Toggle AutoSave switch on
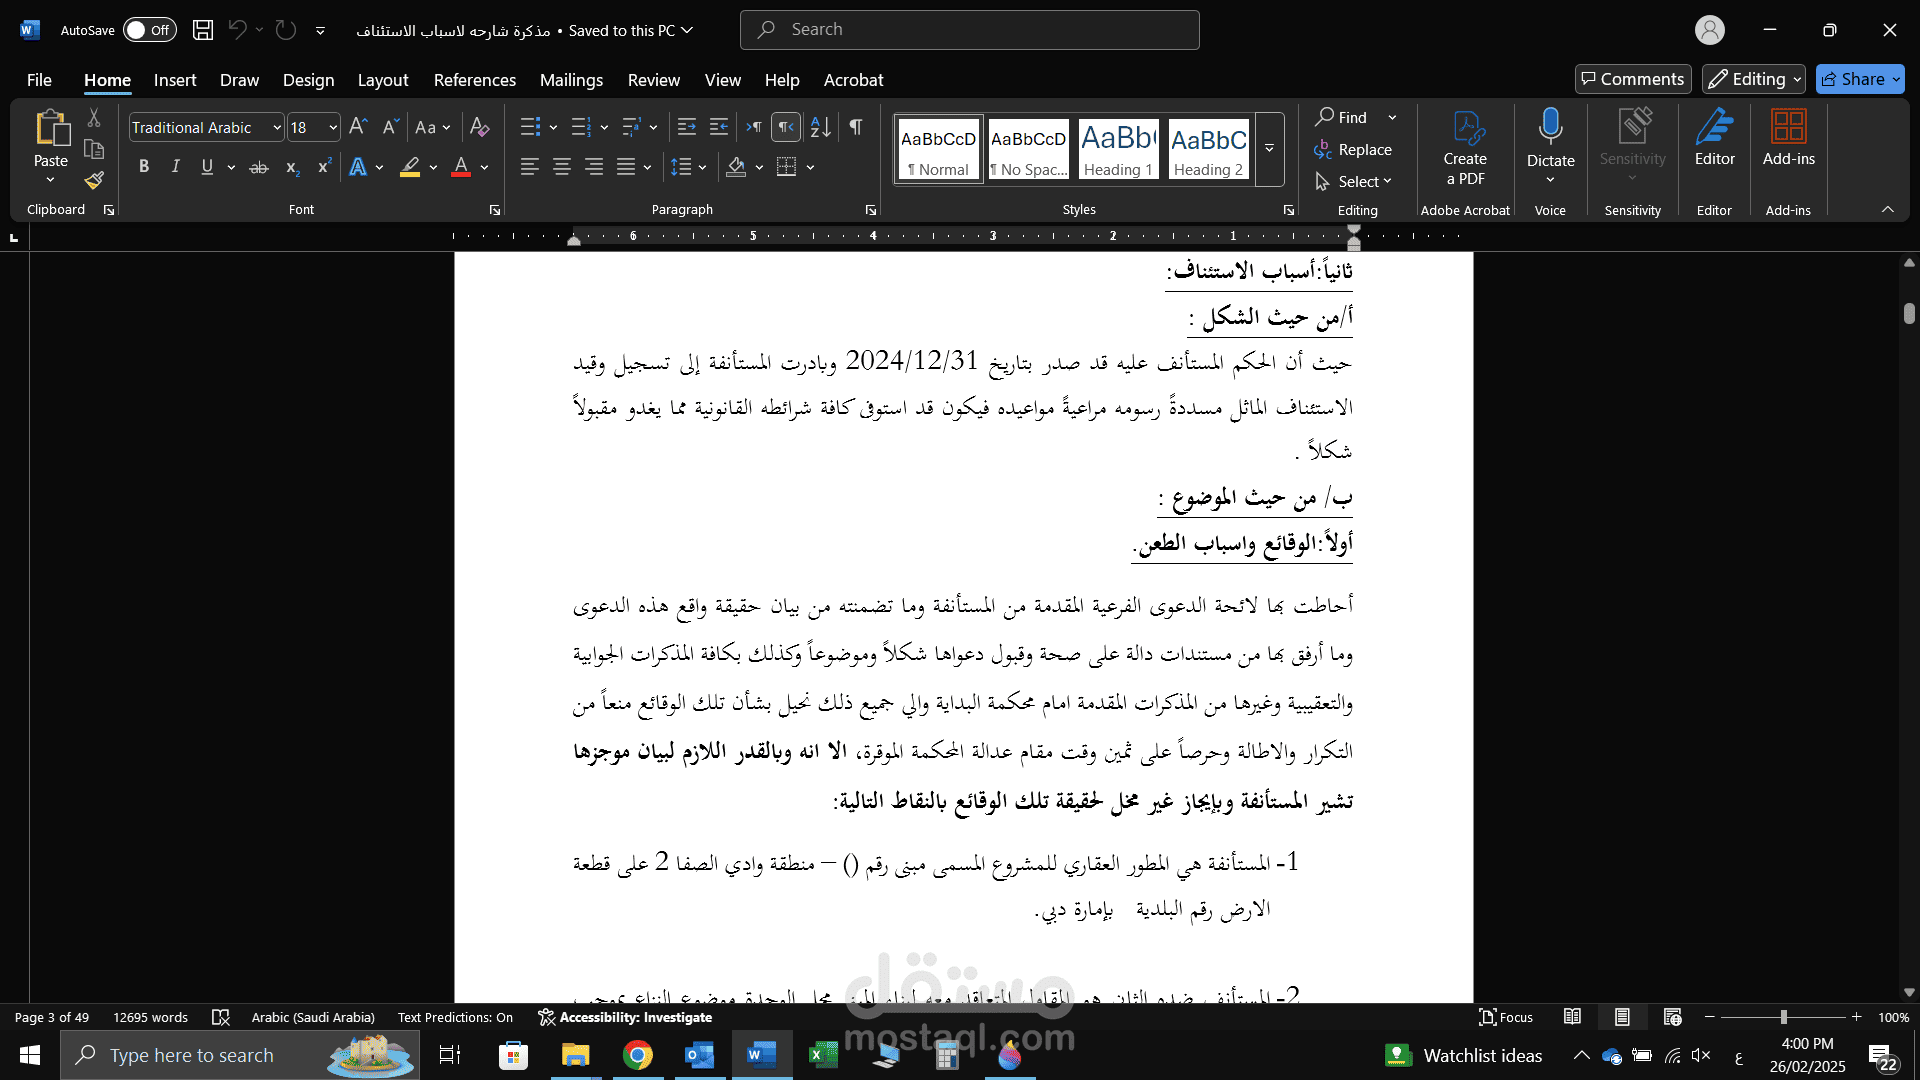This screenshot has width=1920, height=1080. click(x=150, y=30)
